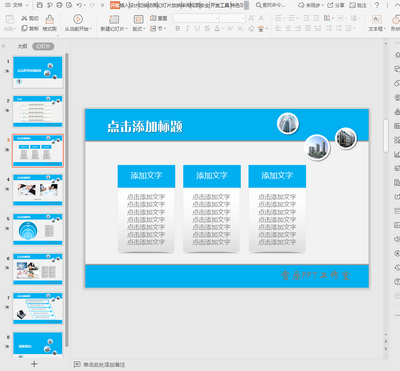
Task: Toggle align left paragraph button
Action: point(279,29)
